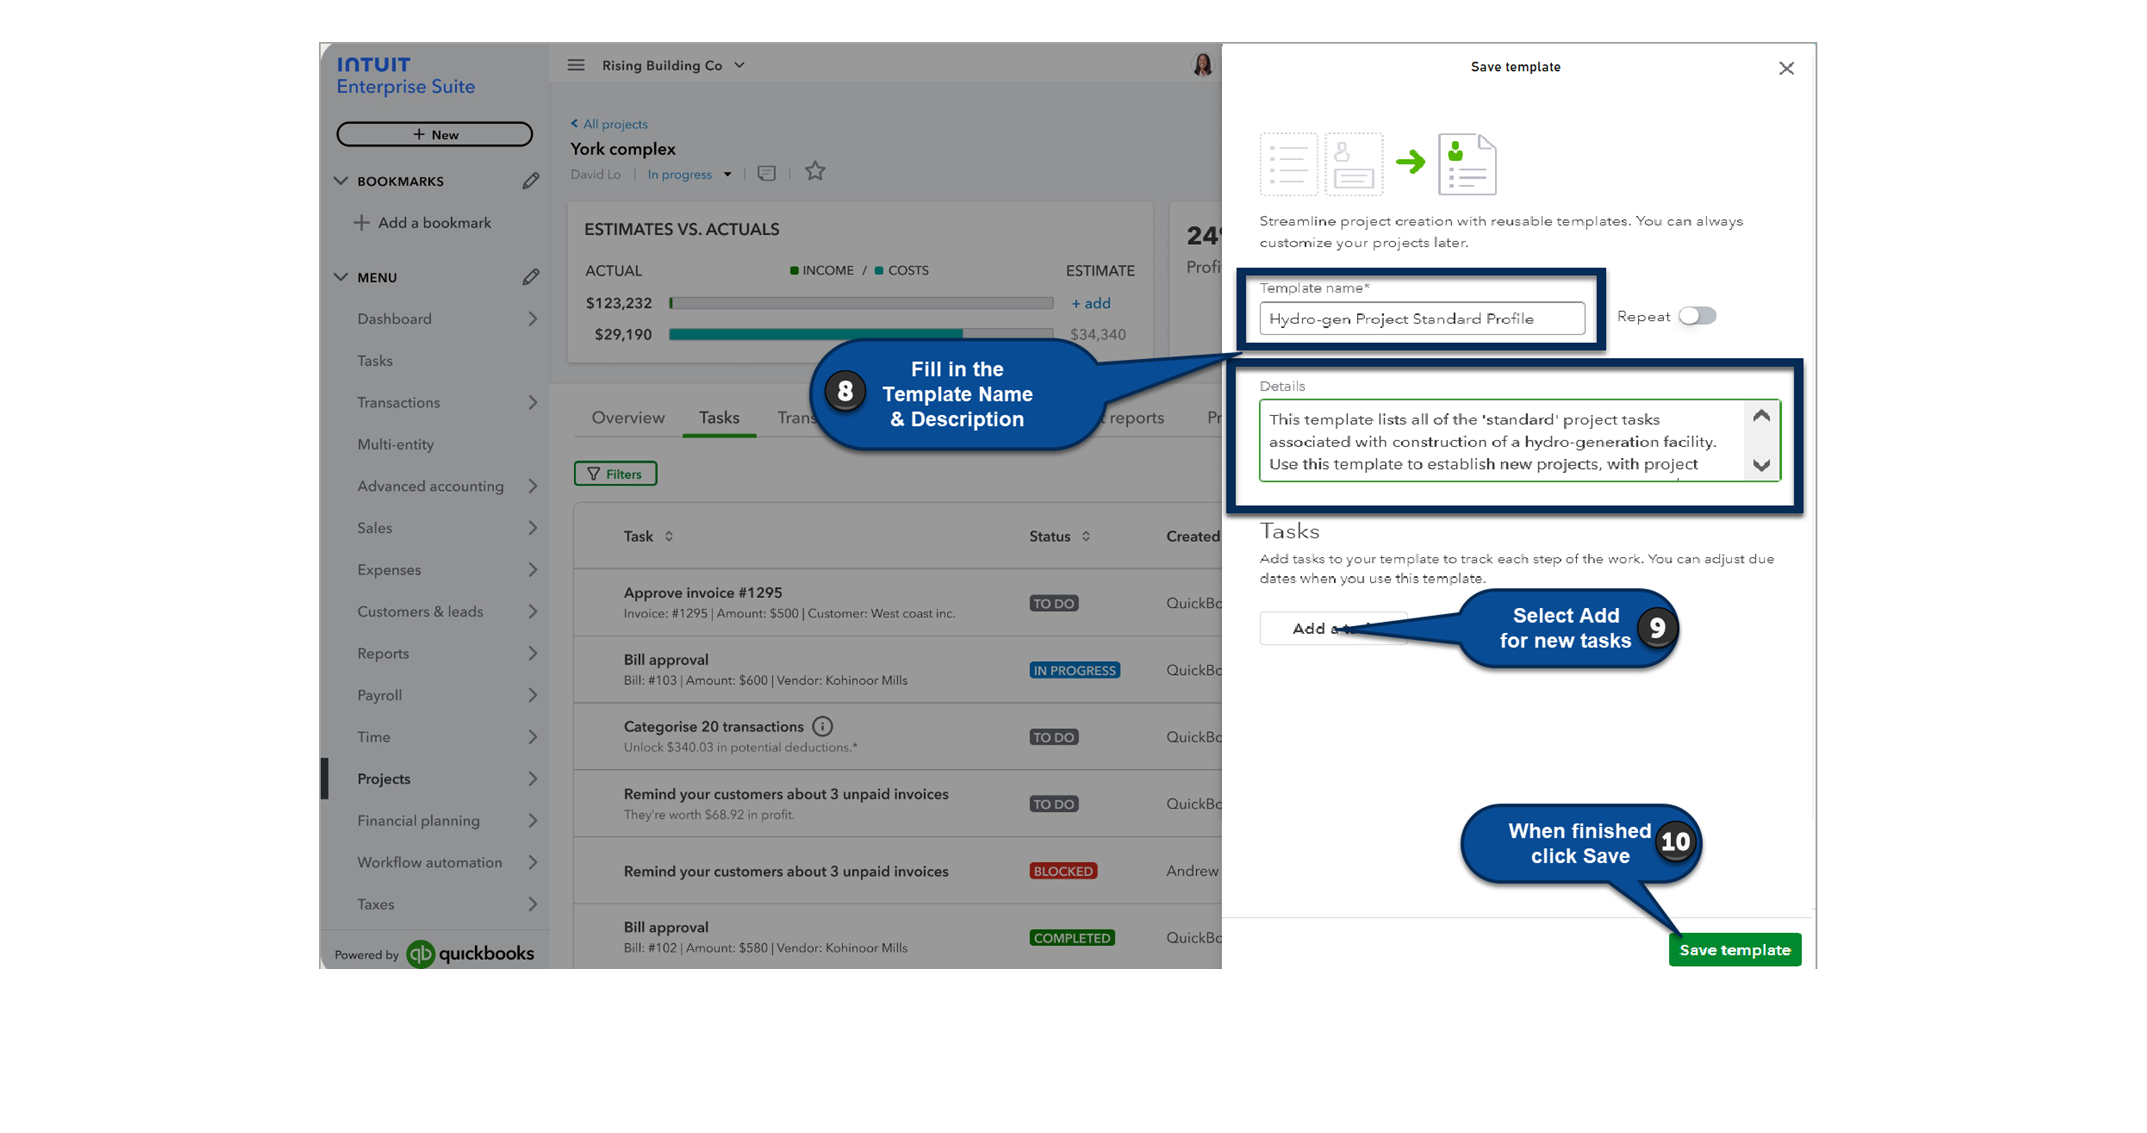Open Filters on the project tasks list

pyautogui.click(x=615, y=473)
